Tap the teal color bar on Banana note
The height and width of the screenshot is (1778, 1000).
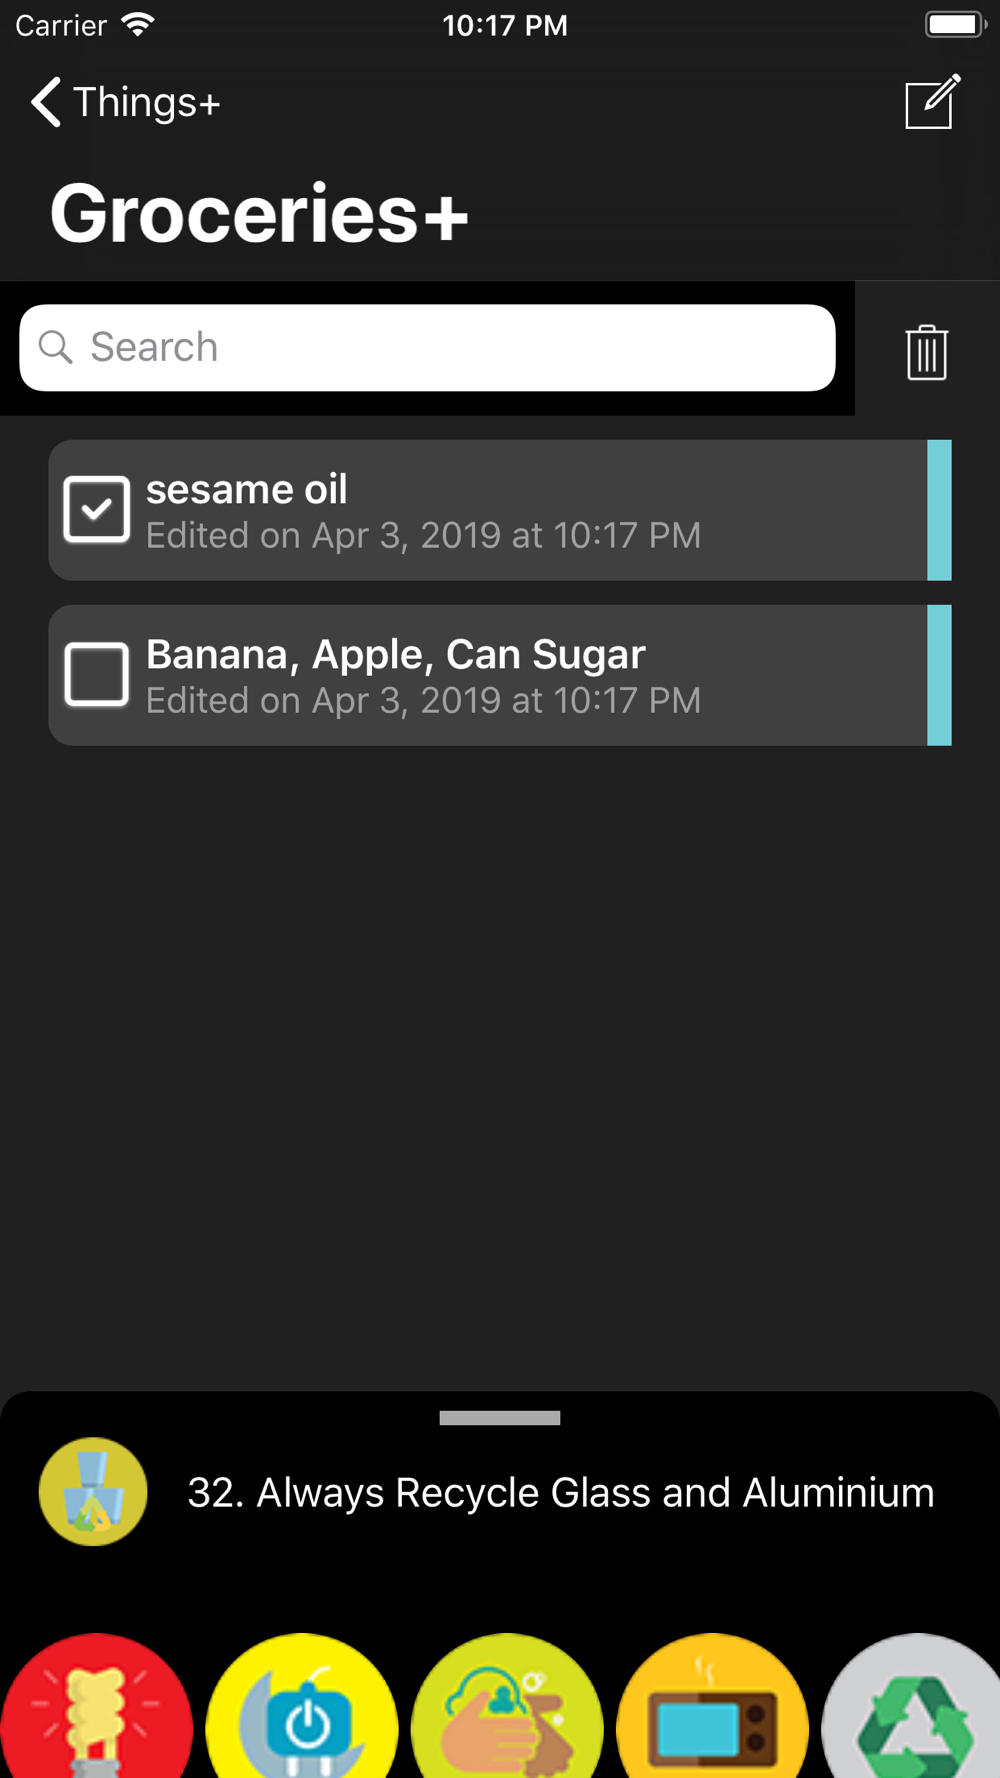point(939,675)
